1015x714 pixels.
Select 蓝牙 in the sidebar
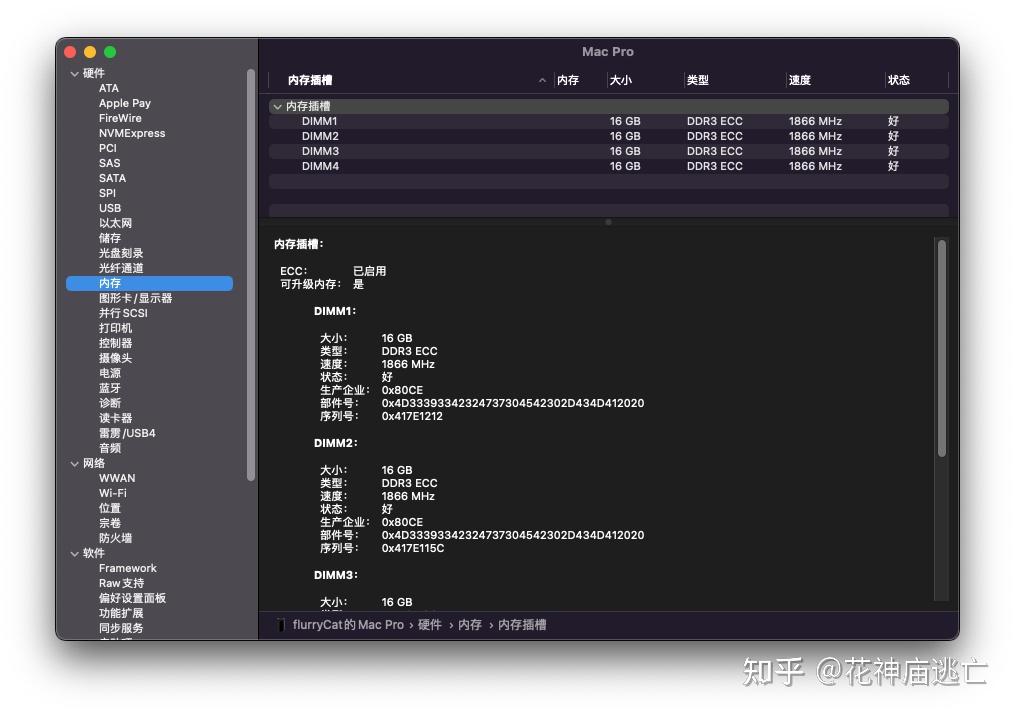tap(109, 388)
